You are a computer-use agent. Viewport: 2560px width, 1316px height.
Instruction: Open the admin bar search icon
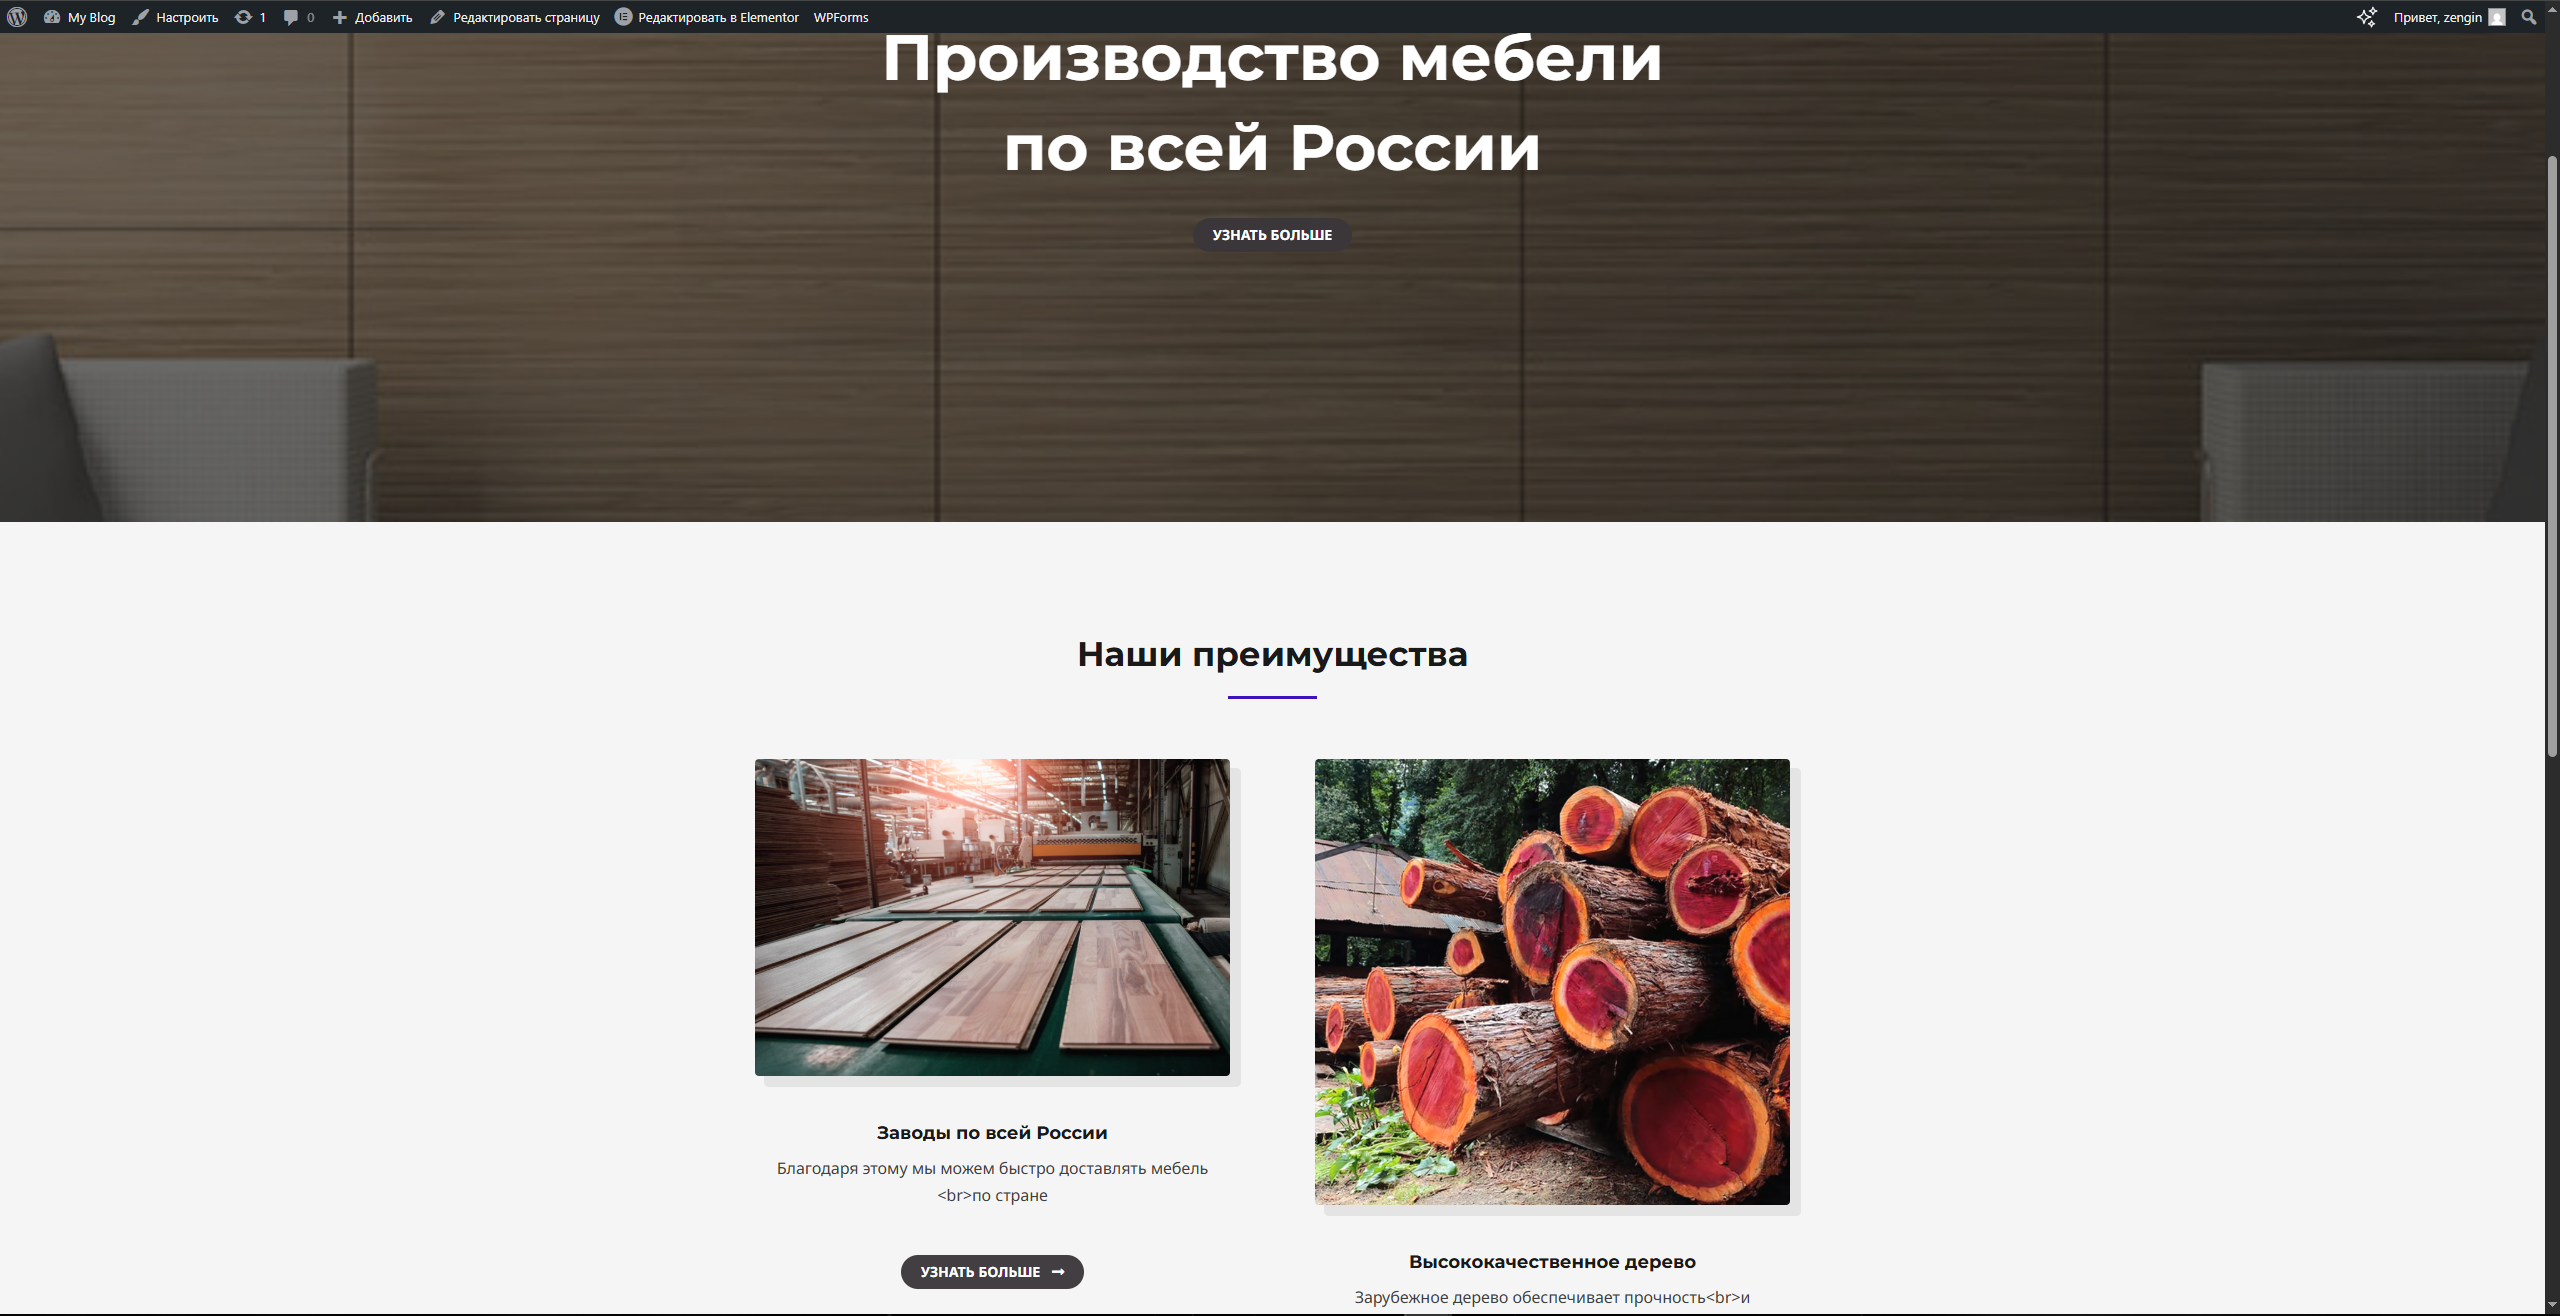[x=2529, y=17]
